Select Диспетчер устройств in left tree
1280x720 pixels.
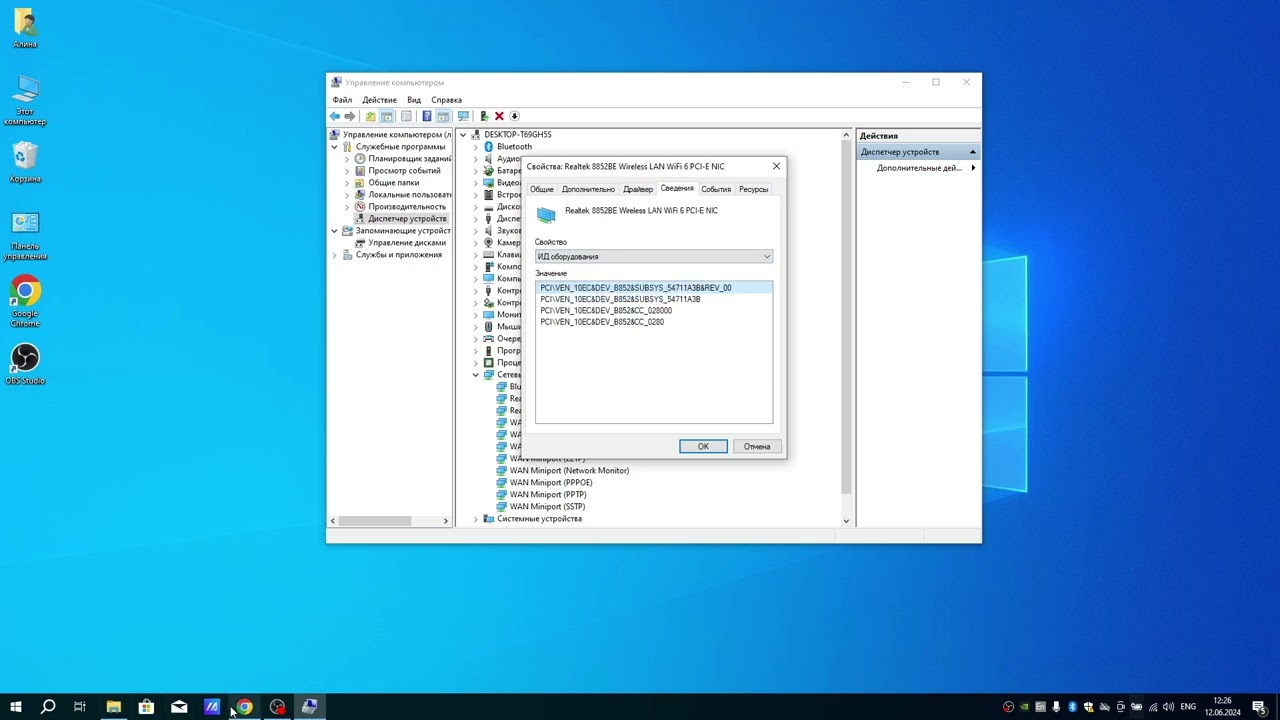coord(407,218)
